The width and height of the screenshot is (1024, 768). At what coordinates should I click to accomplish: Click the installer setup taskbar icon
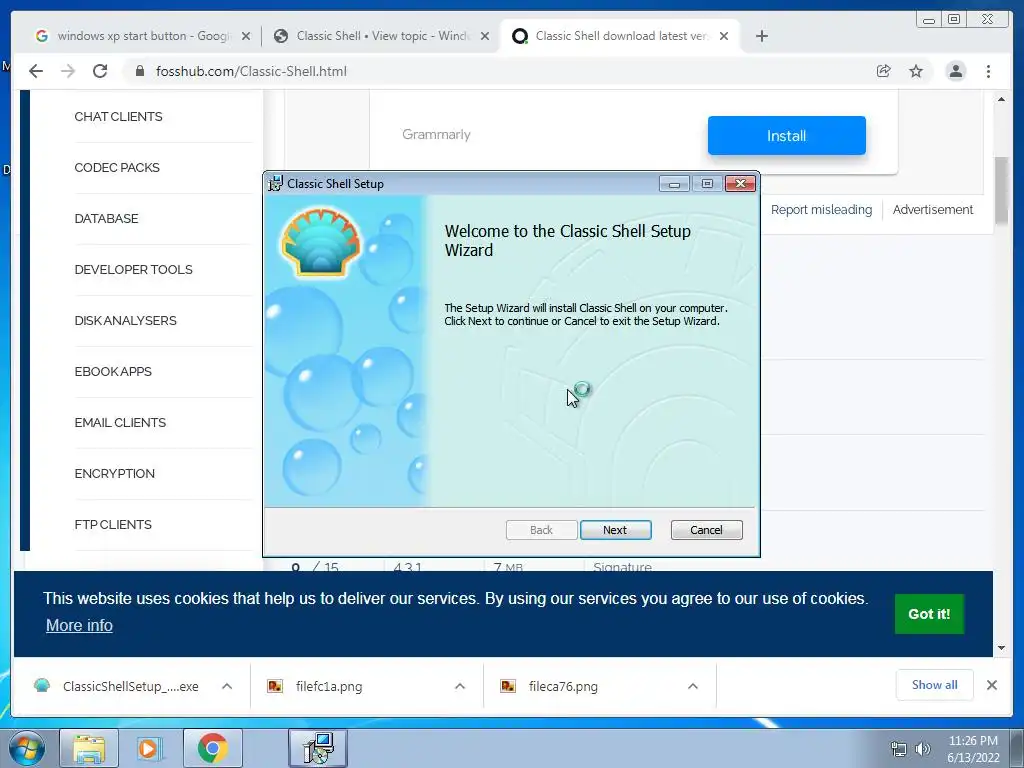[x=318, y=748]
